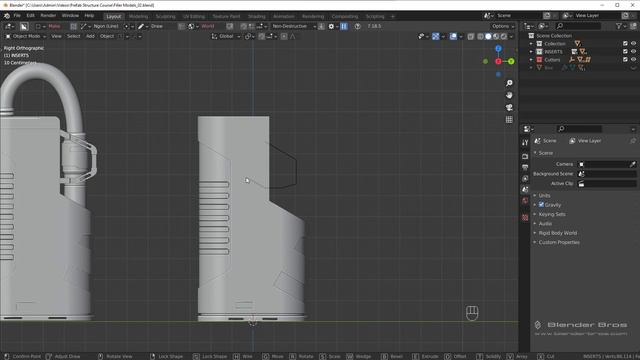
Task: Click the blue Z axis gizmo
Action: [498, 49]
